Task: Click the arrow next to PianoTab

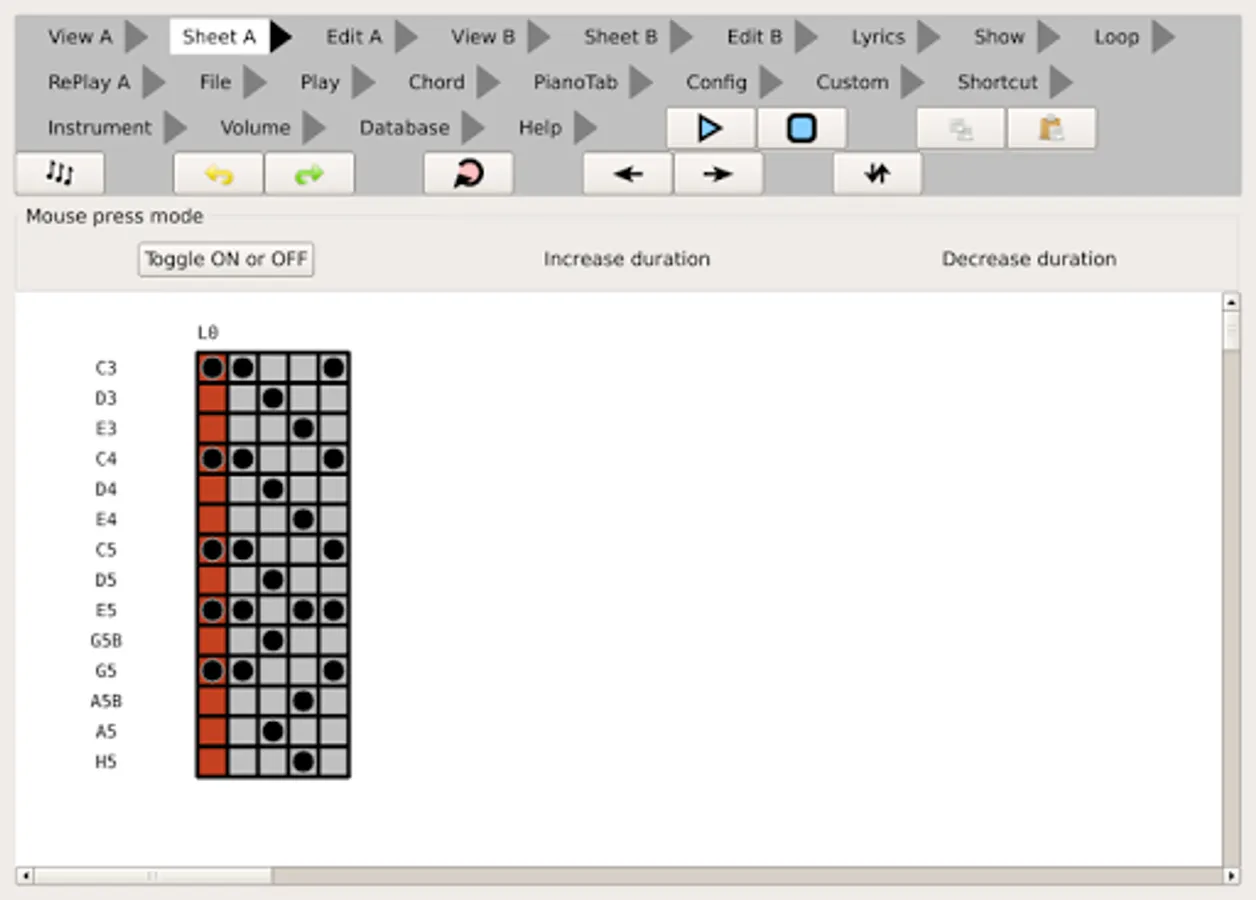Action: coord(641,82)
